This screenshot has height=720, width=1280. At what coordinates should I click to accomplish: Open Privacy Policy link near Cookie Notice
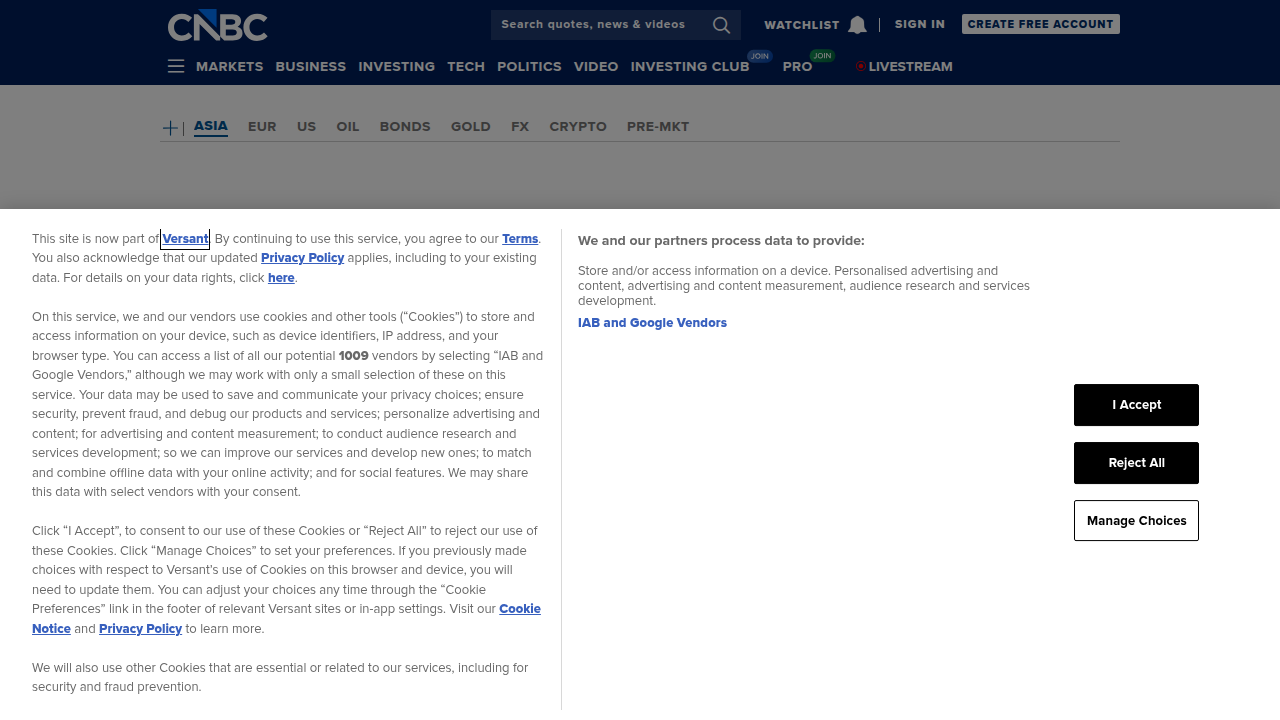pyautogui.click(x=140, y=629)
